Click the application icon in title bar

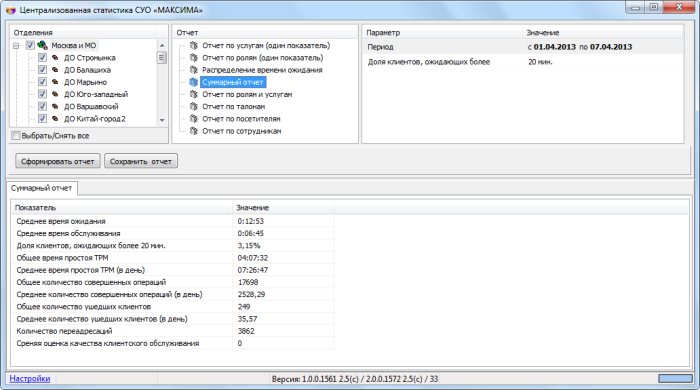pyautogui.click(x=11, y=9)
